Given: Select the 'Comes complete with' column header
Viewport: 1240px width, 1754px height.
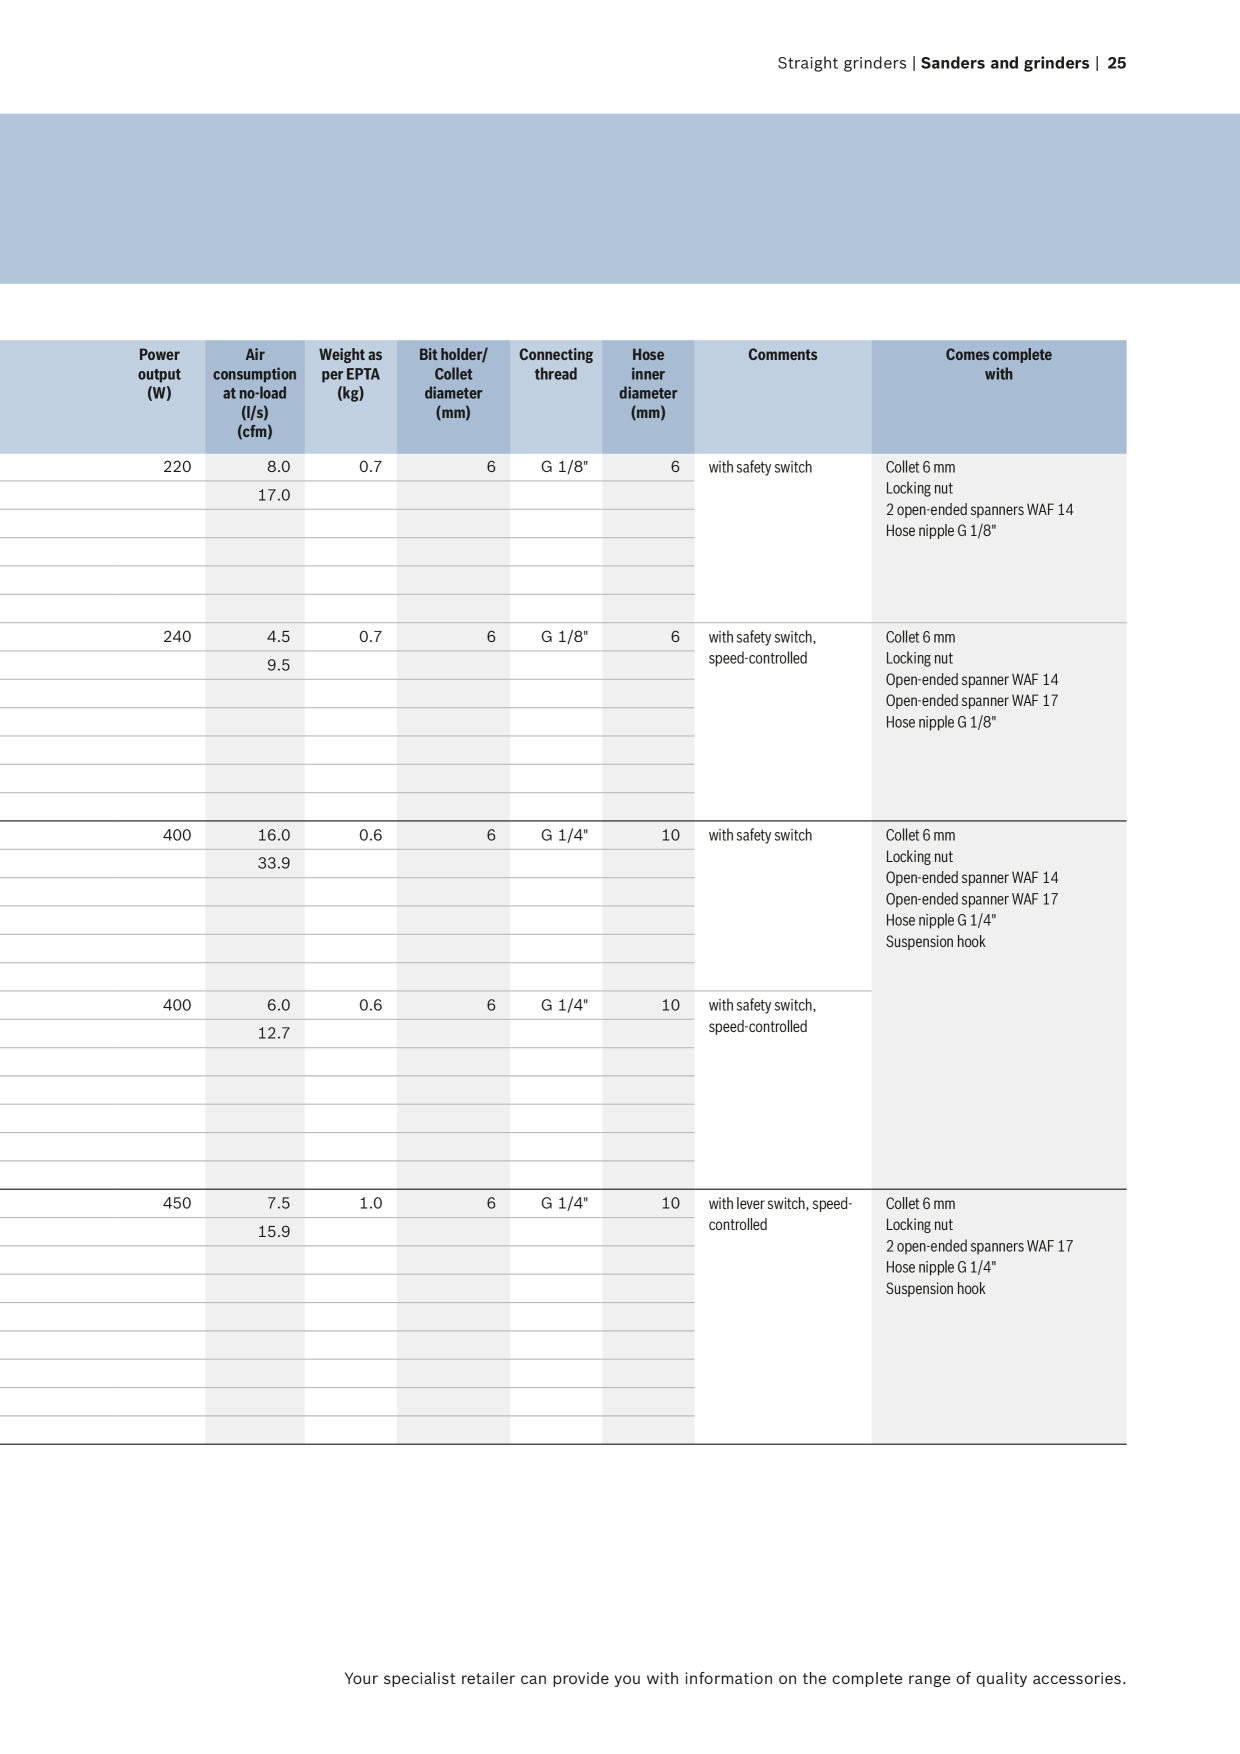Looking at the screenshot, I should 998,364.
